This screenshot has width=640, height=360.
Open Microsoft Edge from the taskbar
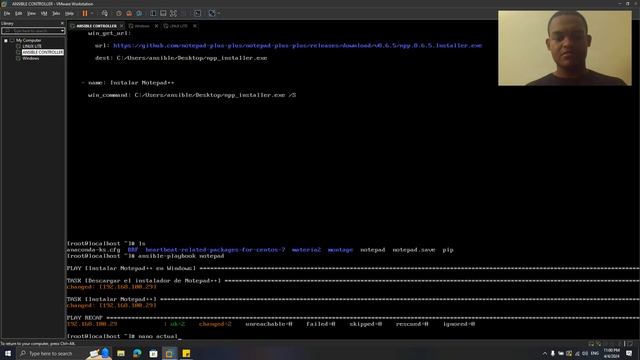[137, 353]
